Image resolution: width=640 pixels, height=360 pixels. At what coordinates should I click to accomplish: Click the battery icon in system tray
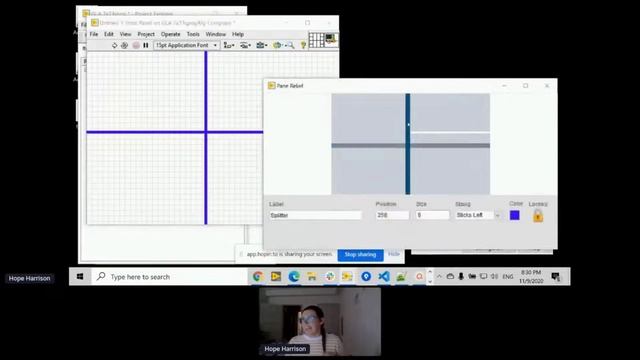coord(472,277)
